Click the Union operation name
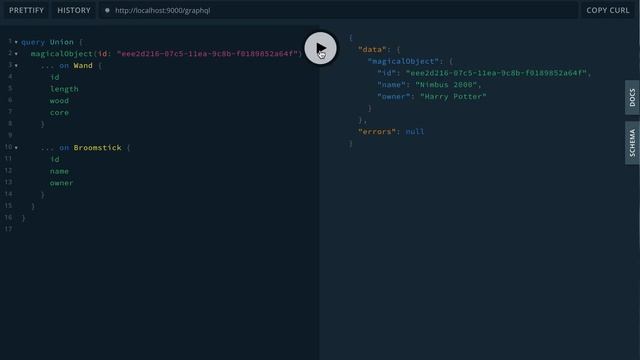The height and width of the screenshot is (360, 640). coord(62,42)
